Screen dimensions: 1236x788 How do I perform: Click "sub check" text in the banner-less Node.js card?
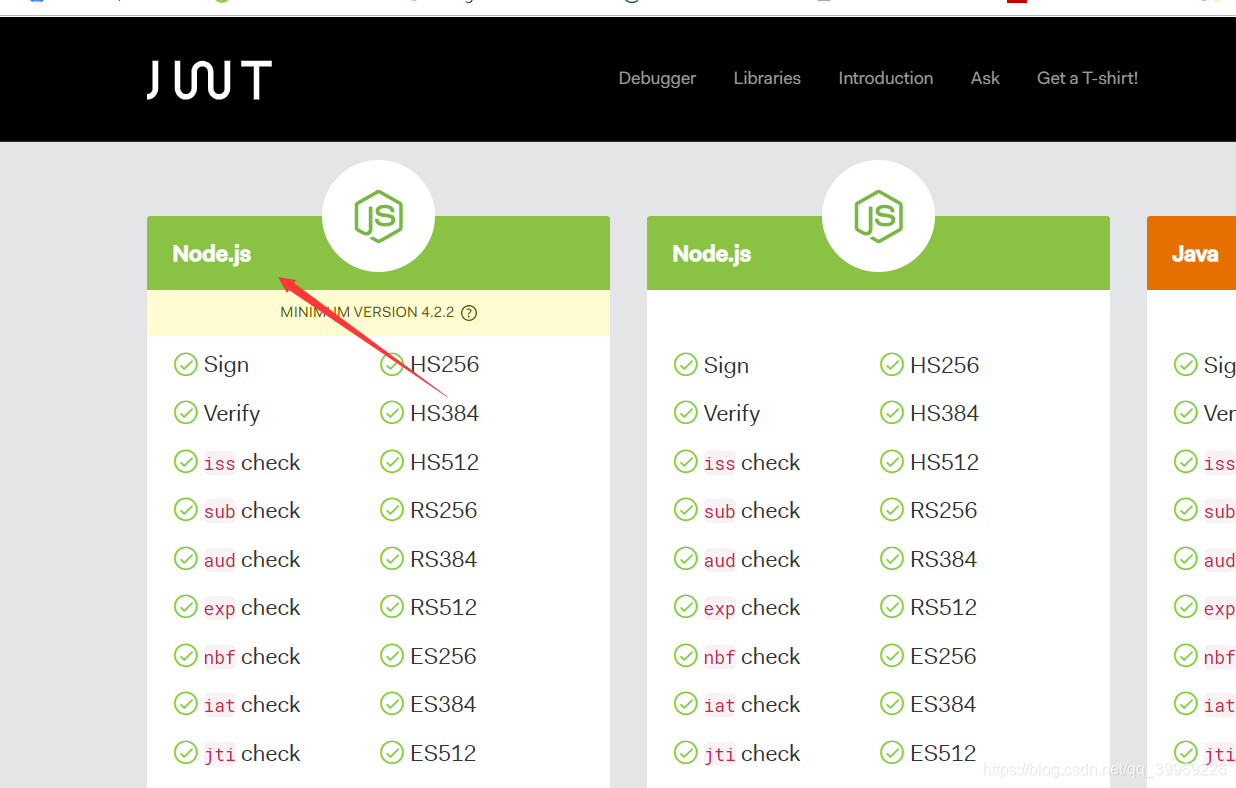(x=752, y=510)
